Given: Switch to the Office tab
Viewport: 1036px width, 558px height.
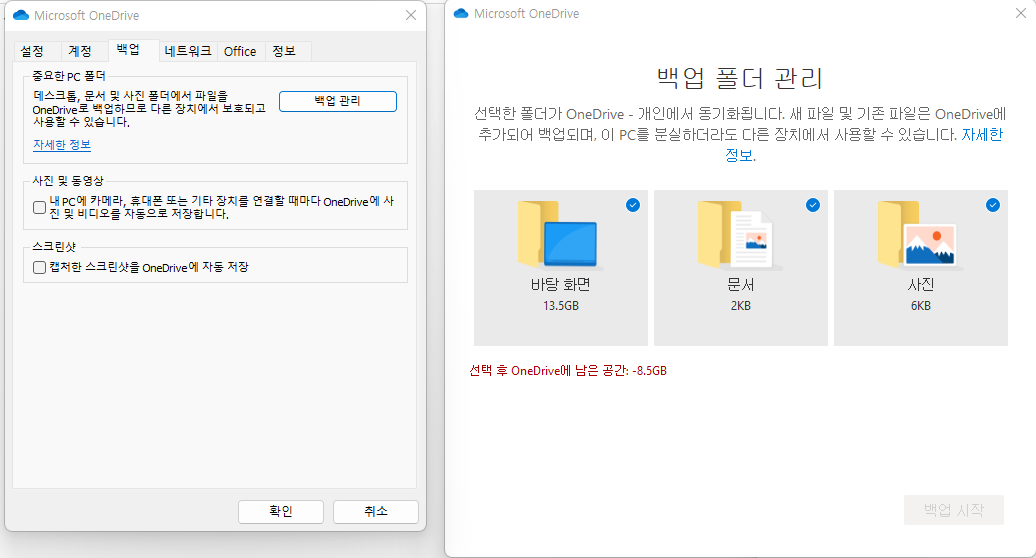Looking at the screenshot, I should 240,52.
